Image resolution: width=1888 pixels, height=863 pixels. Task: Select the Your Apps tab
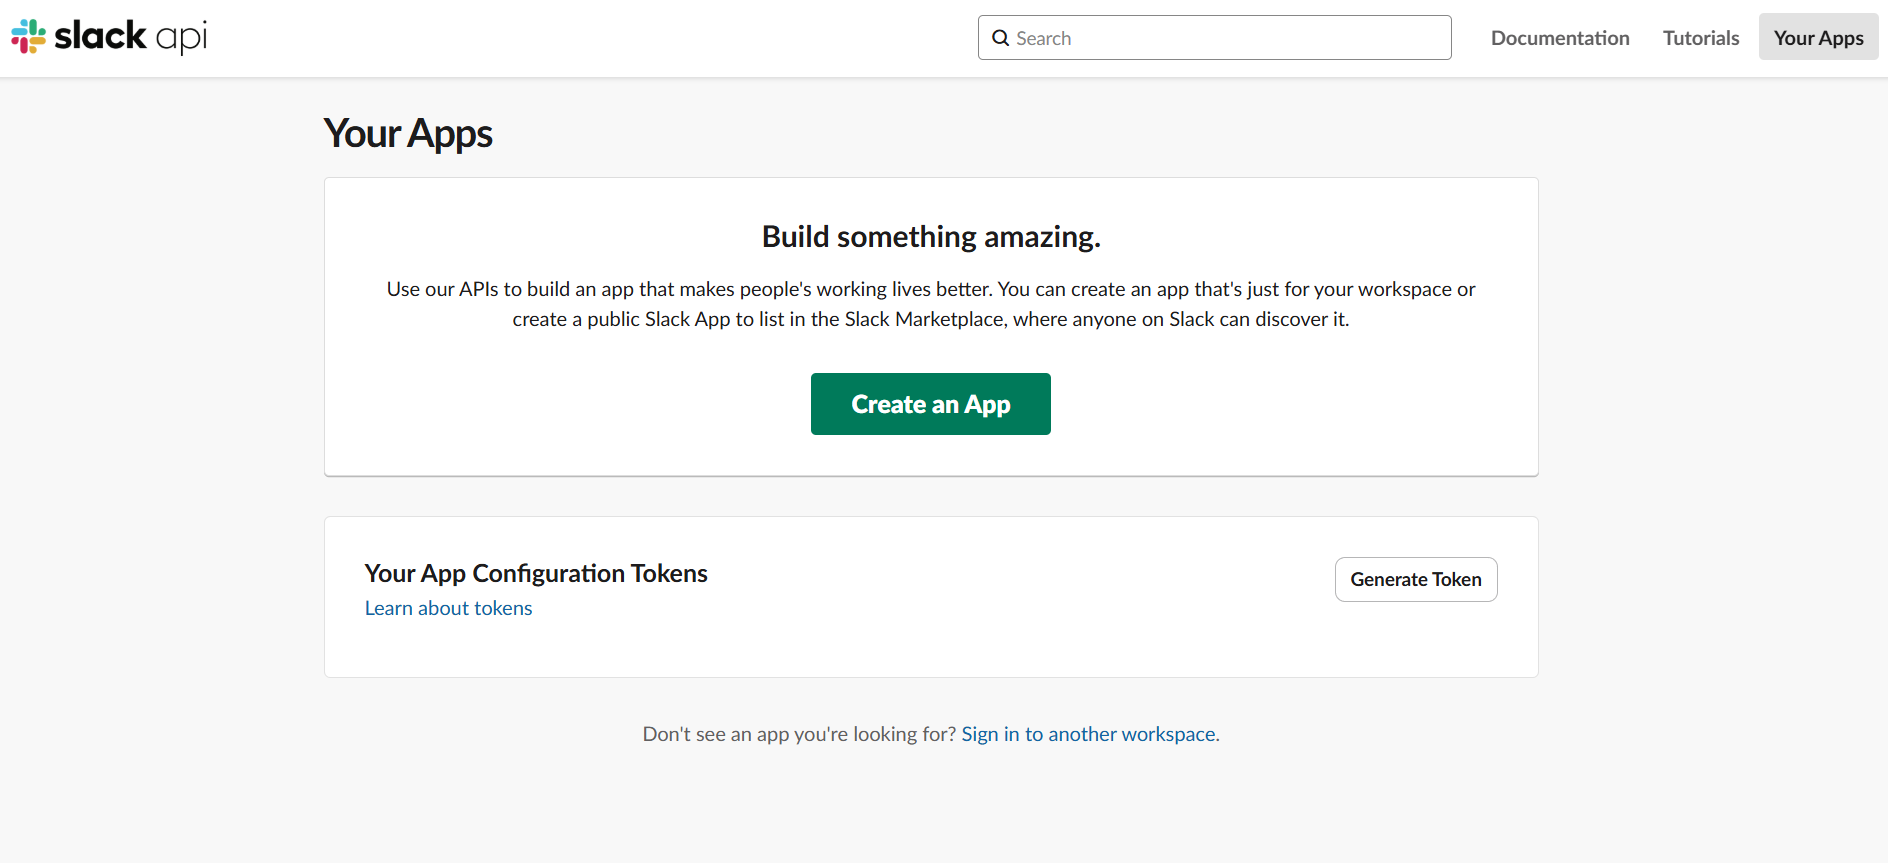[1818, 37]
